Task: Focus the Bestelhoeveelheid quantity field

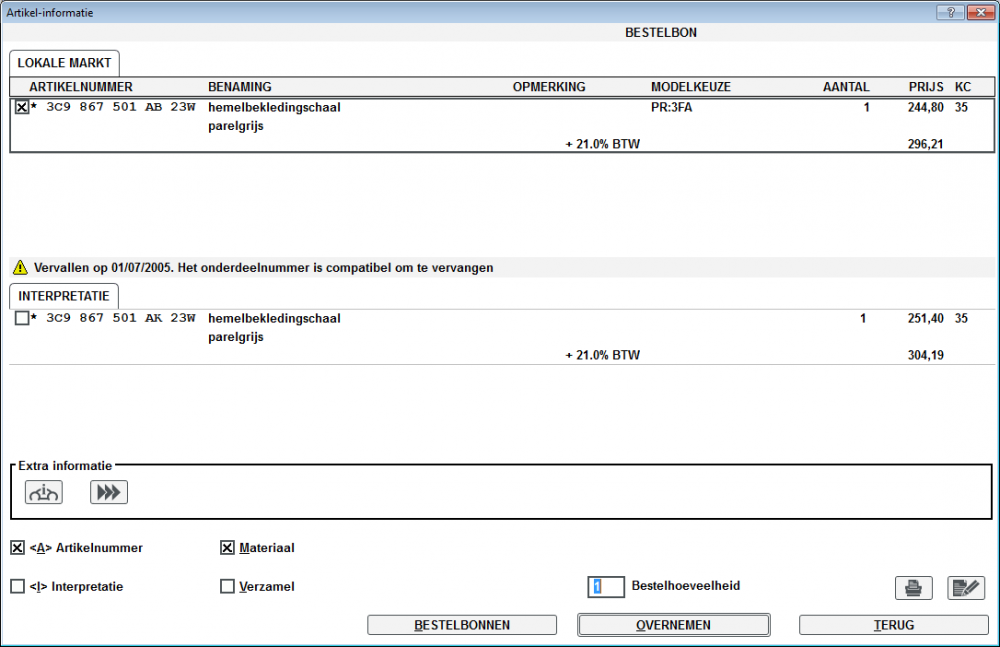Action: point(606,587)
